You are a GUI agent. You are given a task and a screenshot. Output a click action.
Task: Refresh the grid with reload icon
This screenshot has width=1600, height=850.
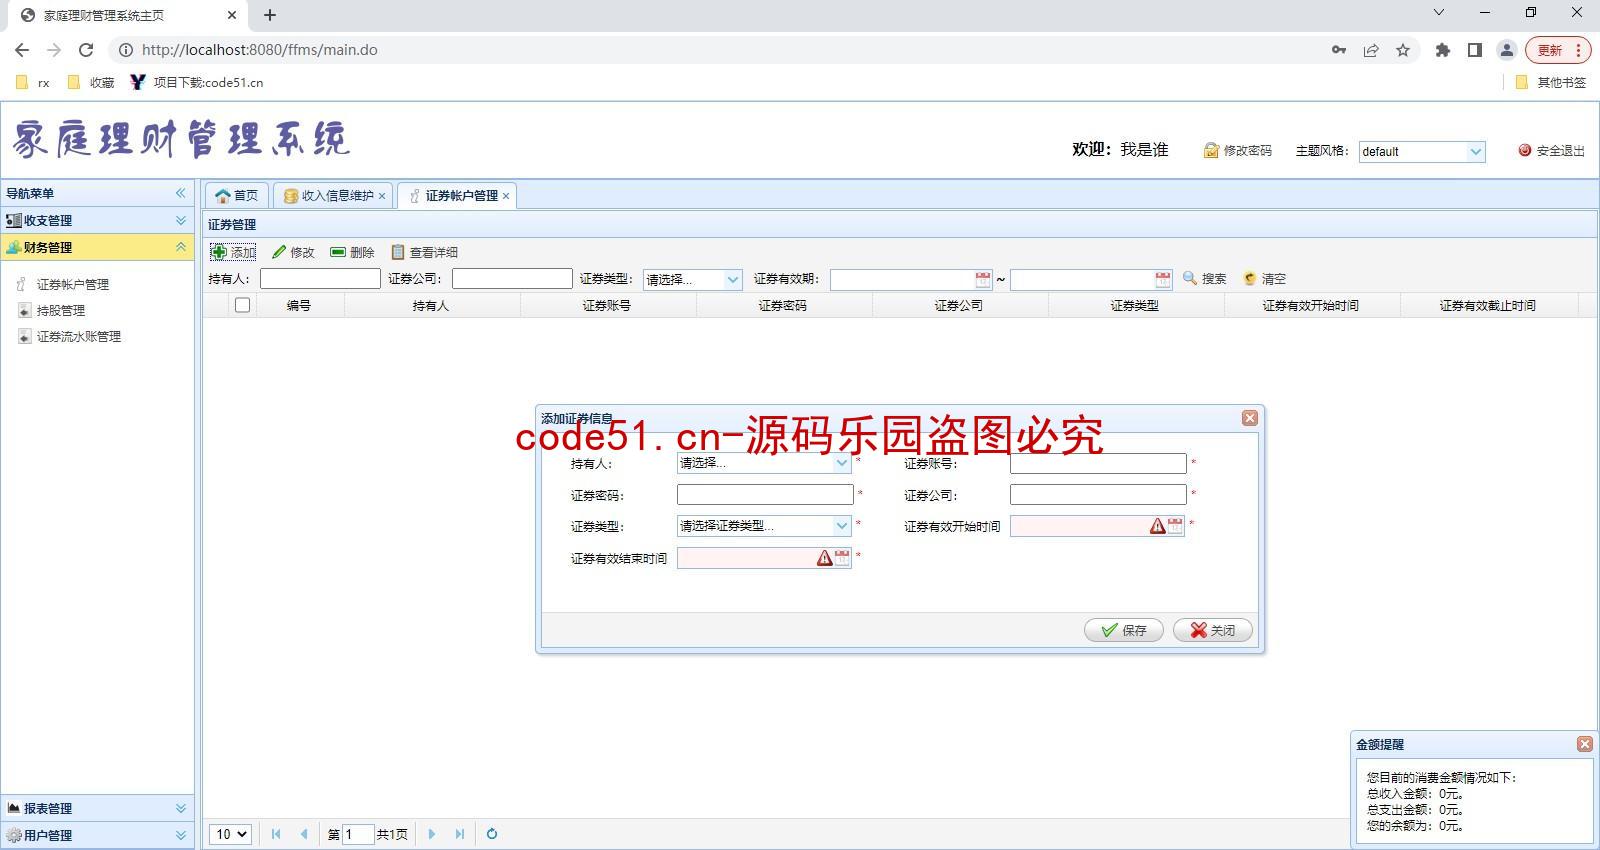[x=492, y=834]
